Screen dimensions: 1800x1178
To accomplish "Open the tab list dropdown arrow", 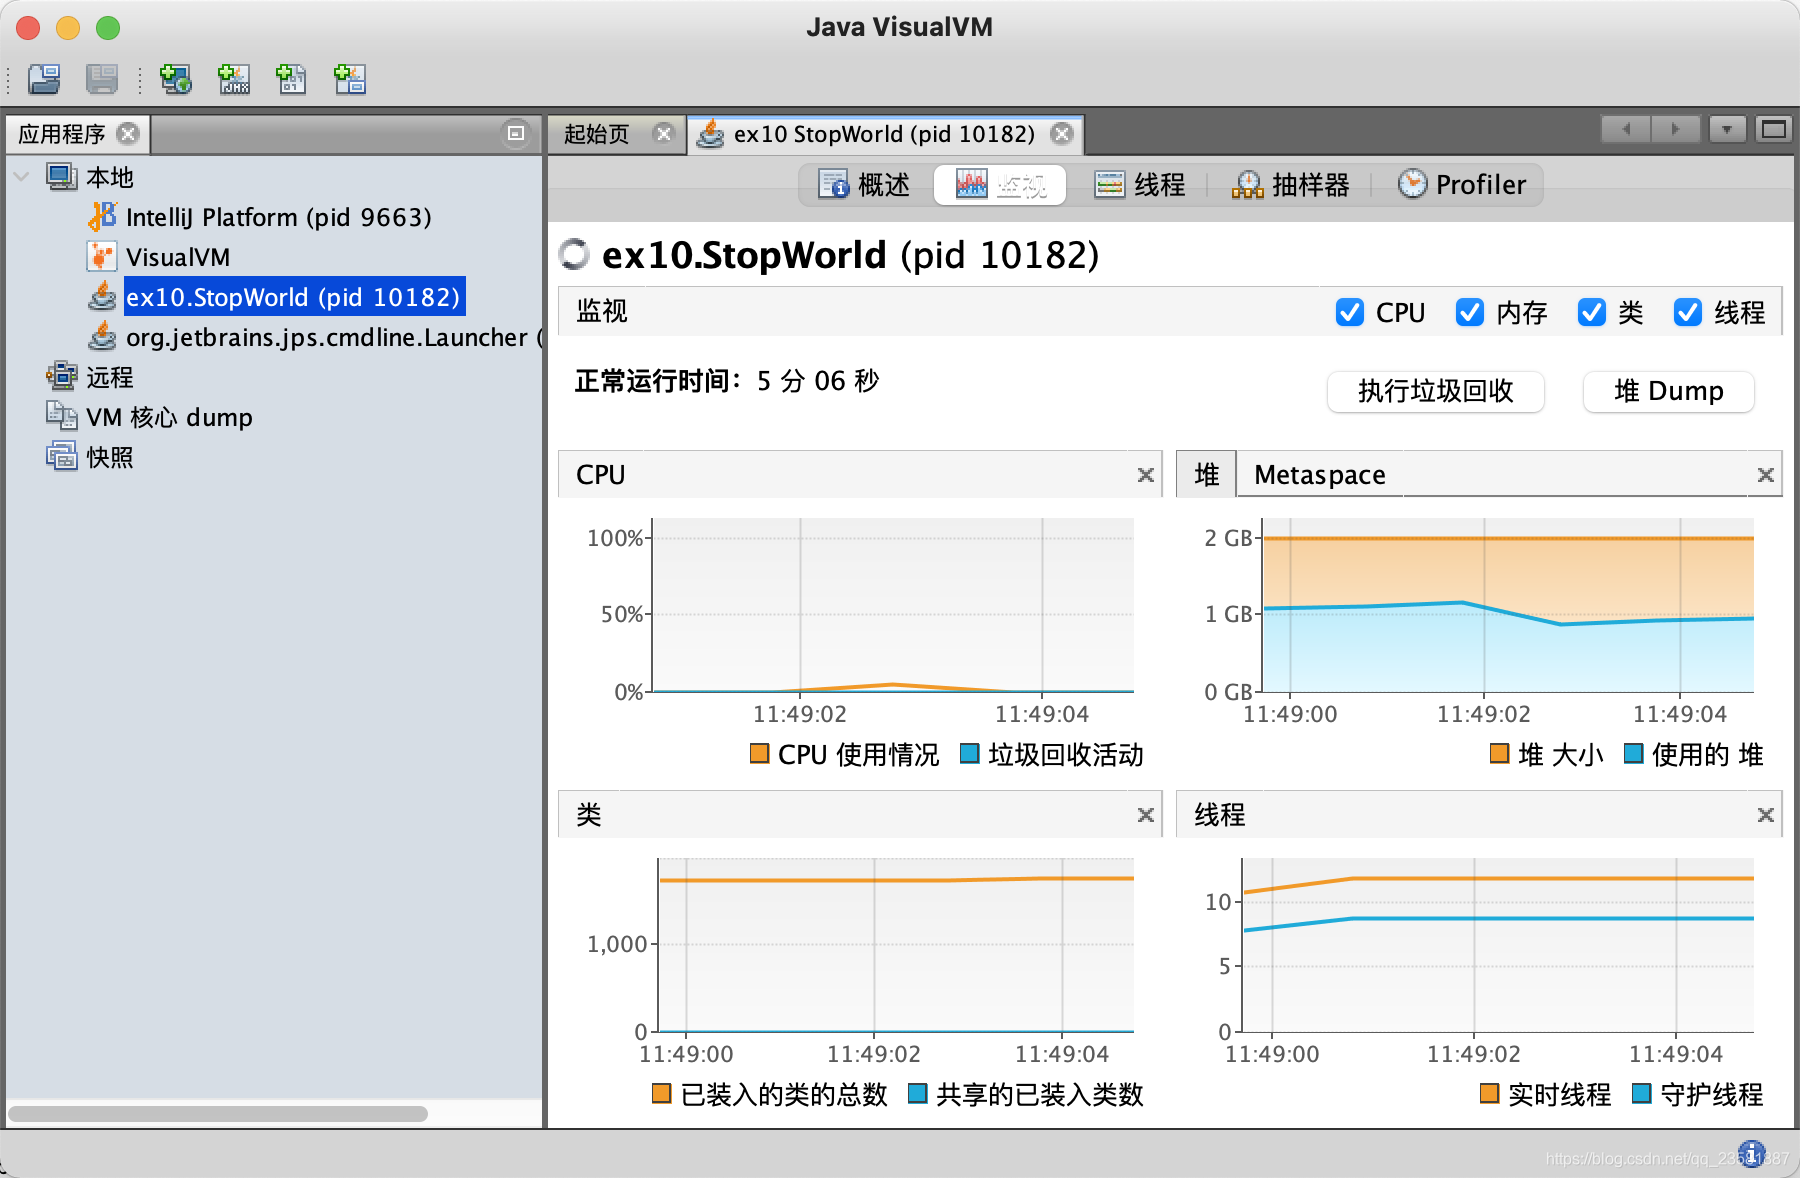I will [x=1727, y=129].
